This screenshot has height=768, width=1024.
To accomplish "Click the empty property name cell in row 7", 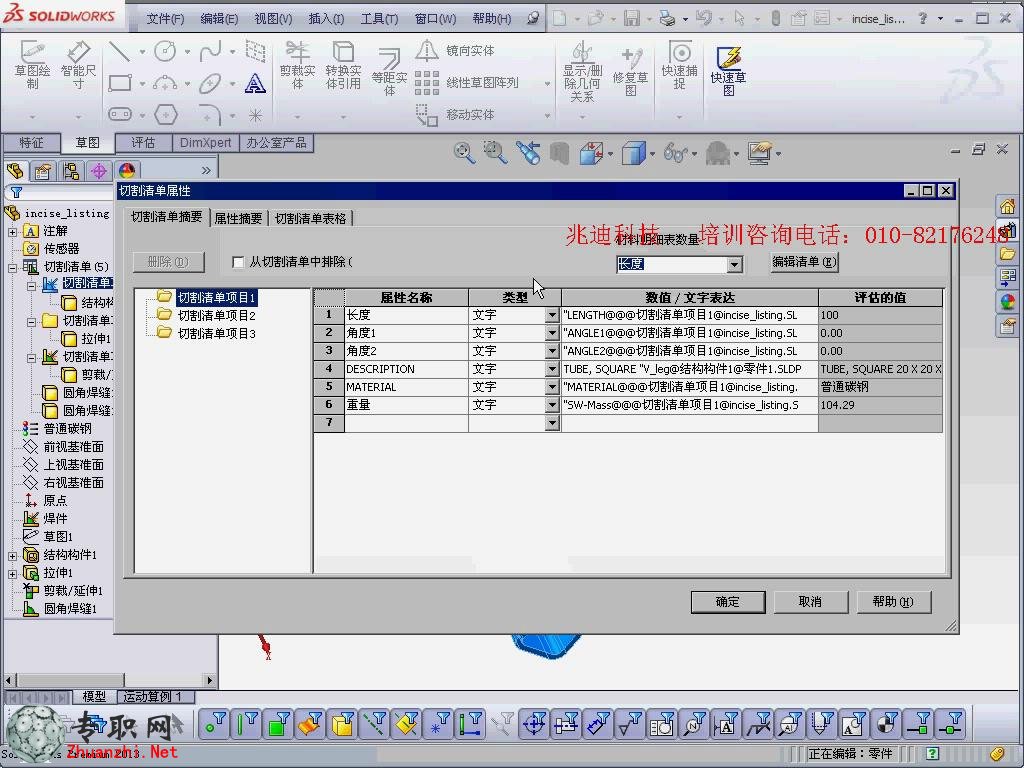I will [406, 423].
